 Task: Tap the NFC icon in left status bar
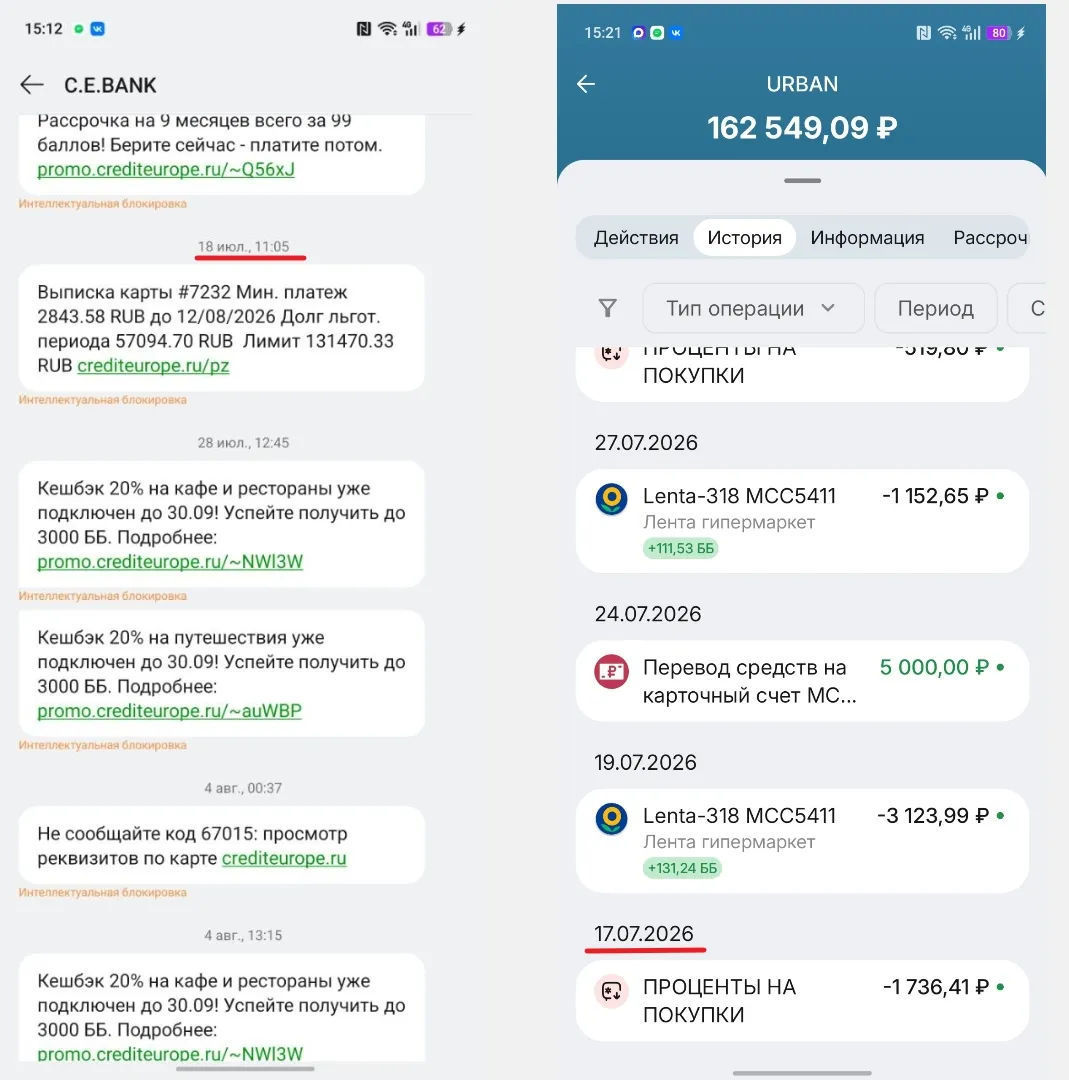[x=364, y=29]
